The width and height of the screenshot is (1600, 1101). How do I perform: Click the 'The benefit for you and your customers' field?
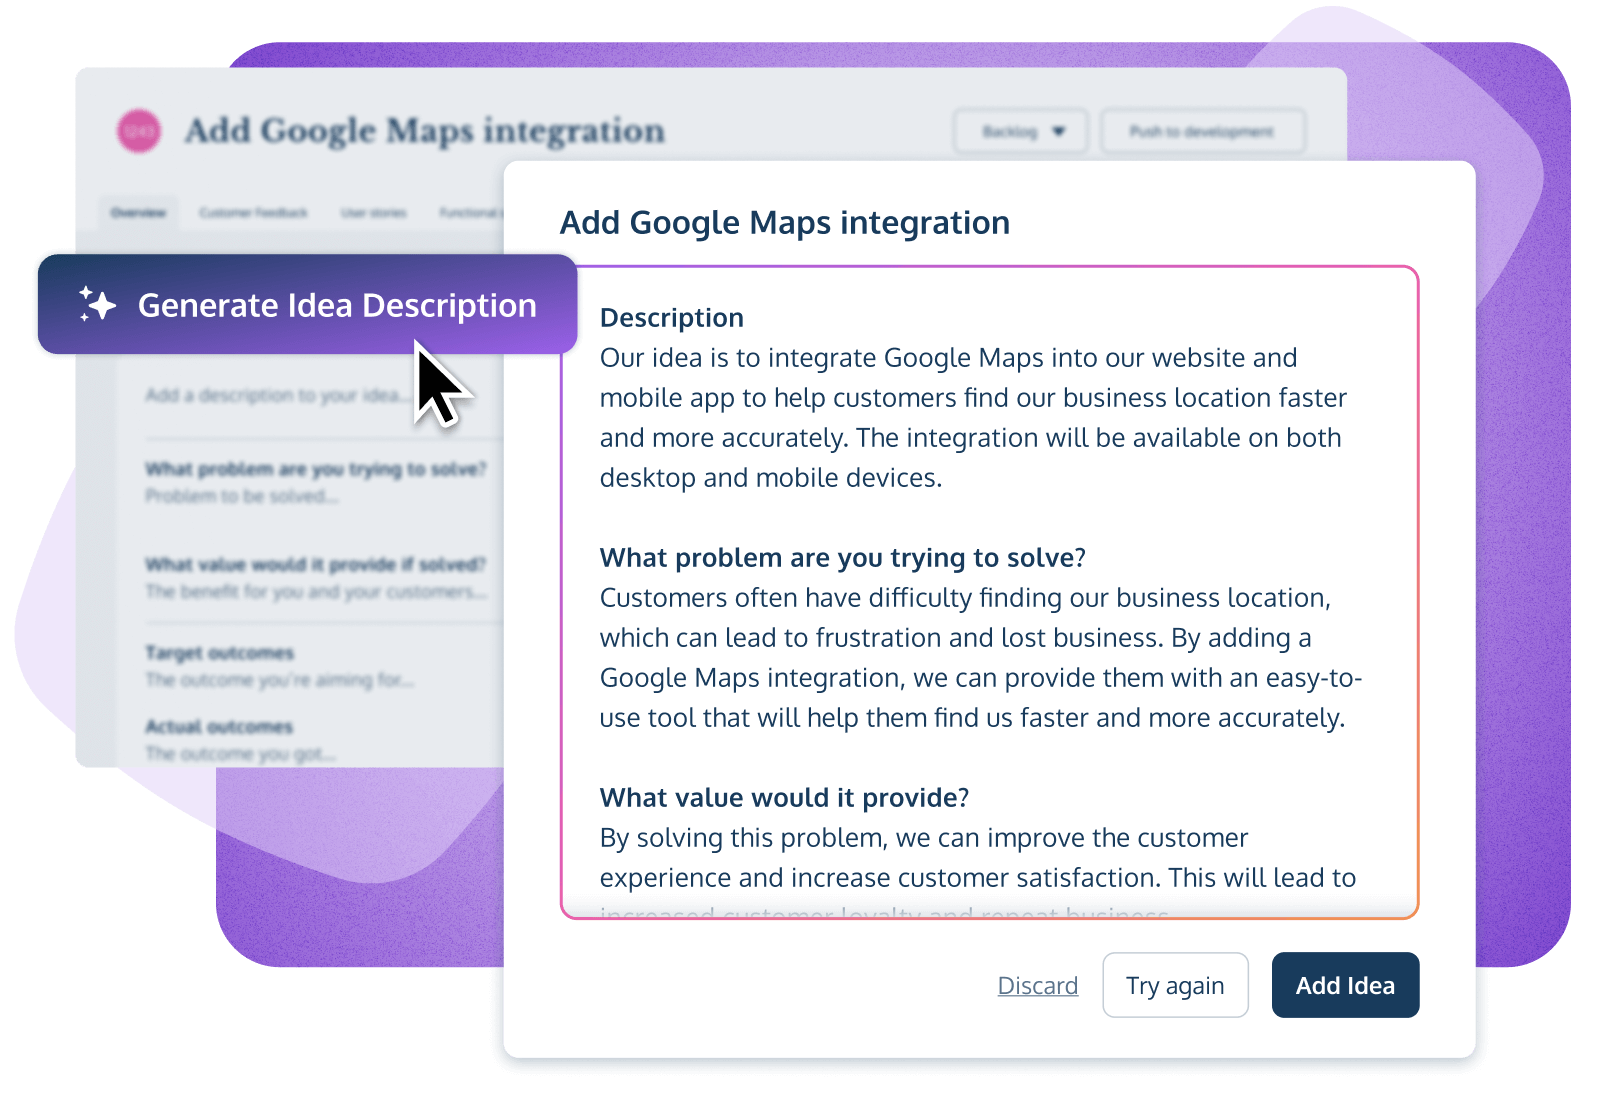pyautogui.click(x=316, y=592)
